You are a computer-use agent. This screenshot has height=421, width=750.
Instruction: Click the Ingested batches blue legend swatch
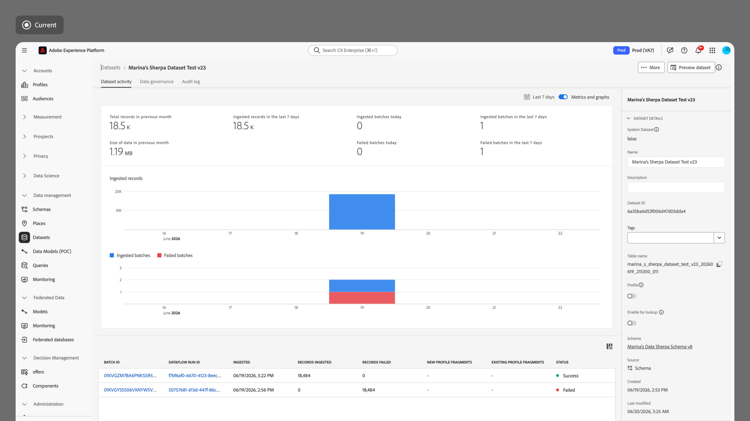112,255
